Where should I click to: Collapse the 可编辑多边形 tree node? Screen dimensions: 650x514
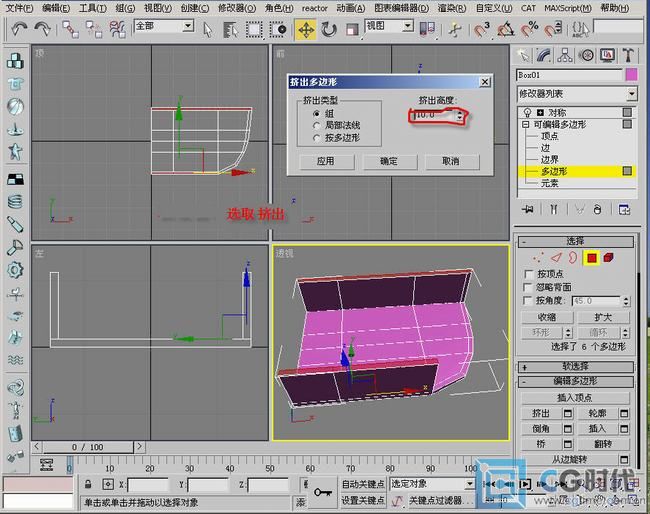(x=526, y=124)
